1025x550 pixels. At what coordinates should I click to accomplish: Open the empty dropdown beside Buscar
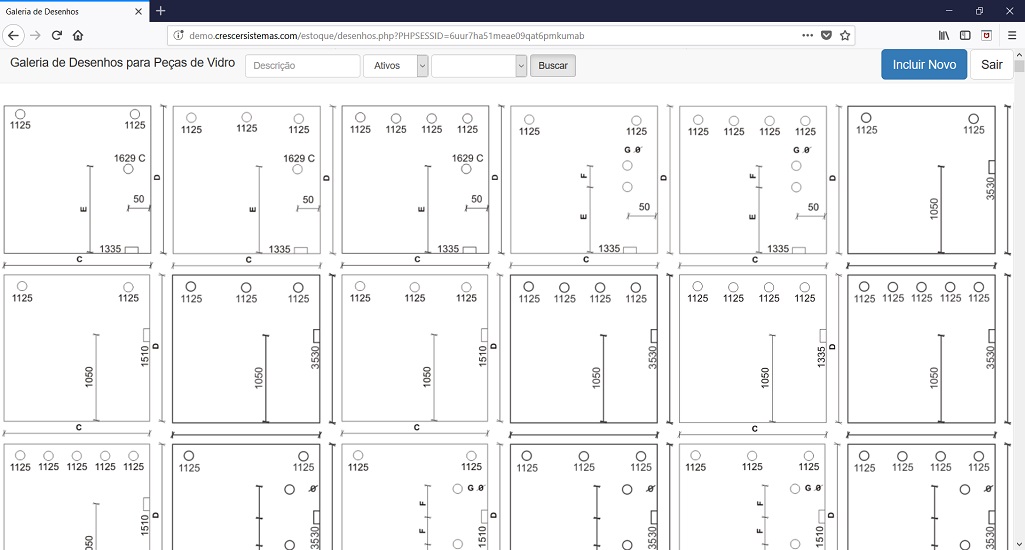coord(479,65)
